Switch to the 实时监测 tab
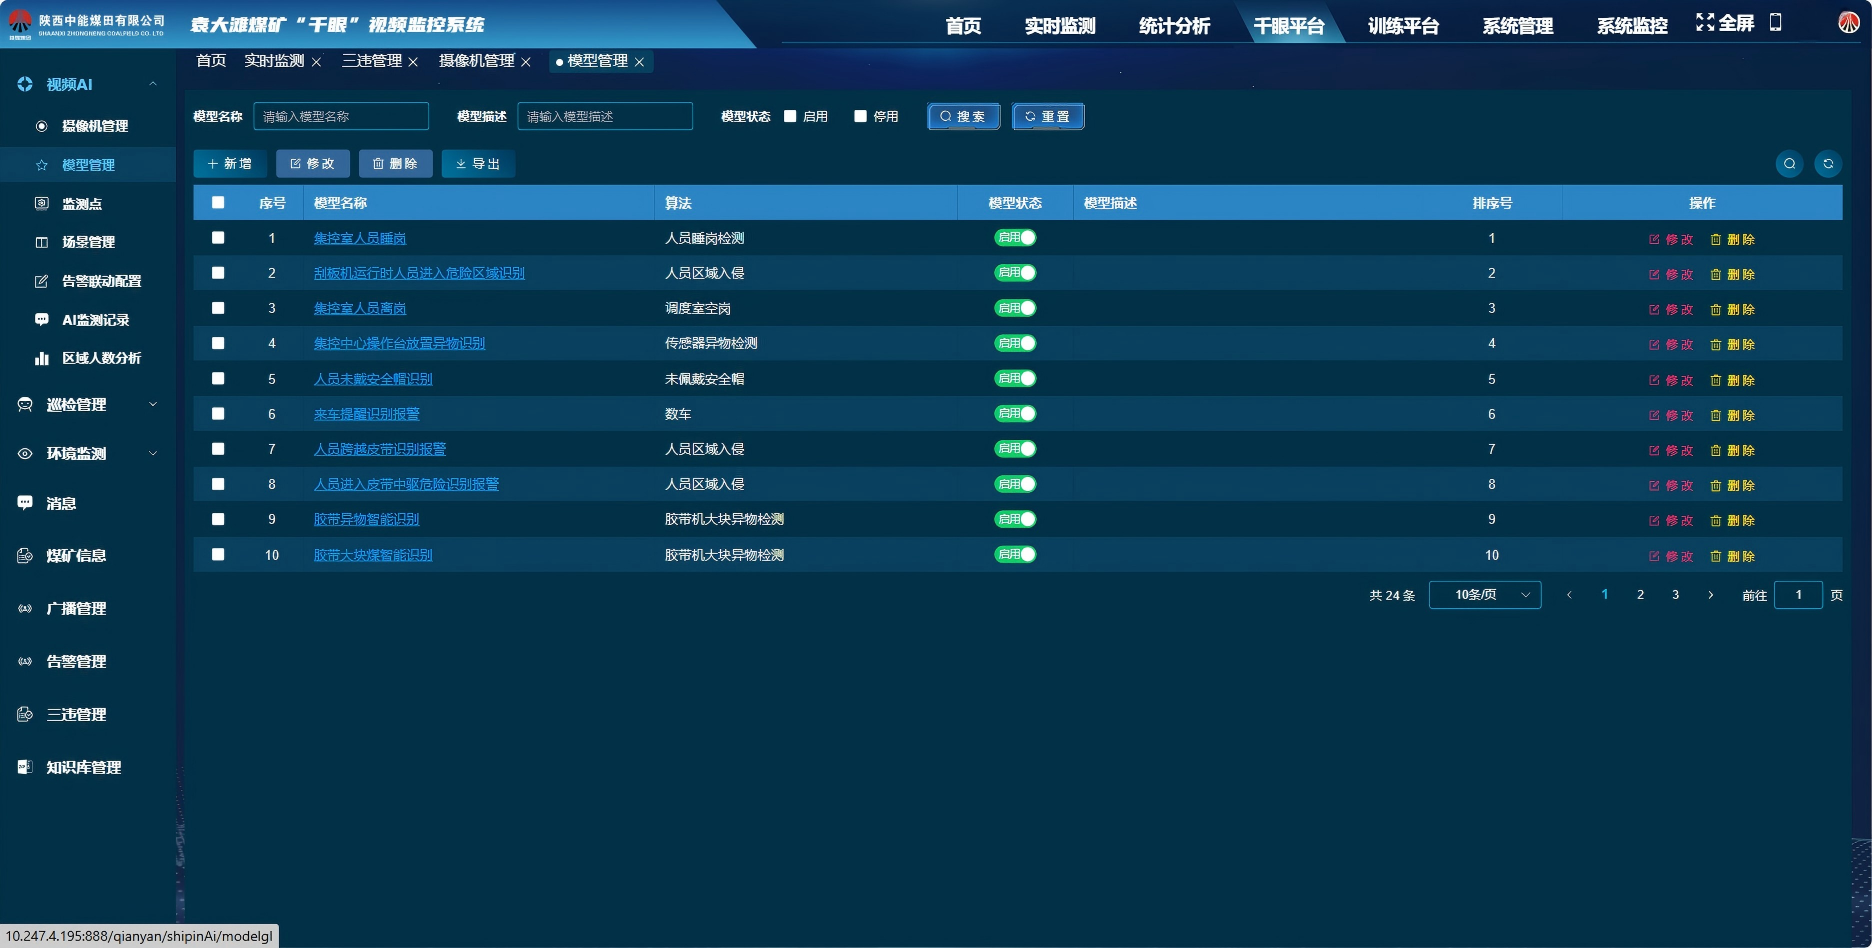This screenshot has width=1872, height=948. [x=274, y=61]
